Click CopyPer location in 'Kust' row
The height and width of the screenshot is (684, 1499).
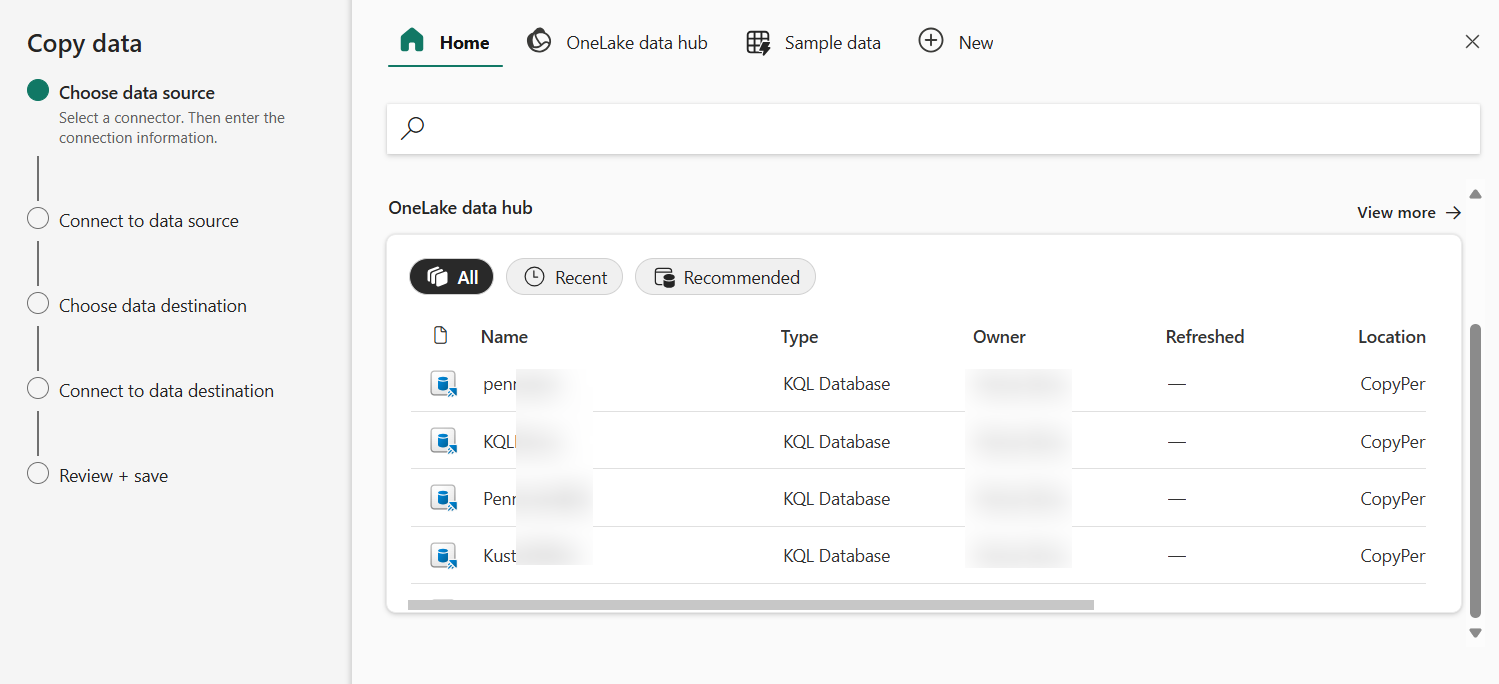[x=1393, y=555]
